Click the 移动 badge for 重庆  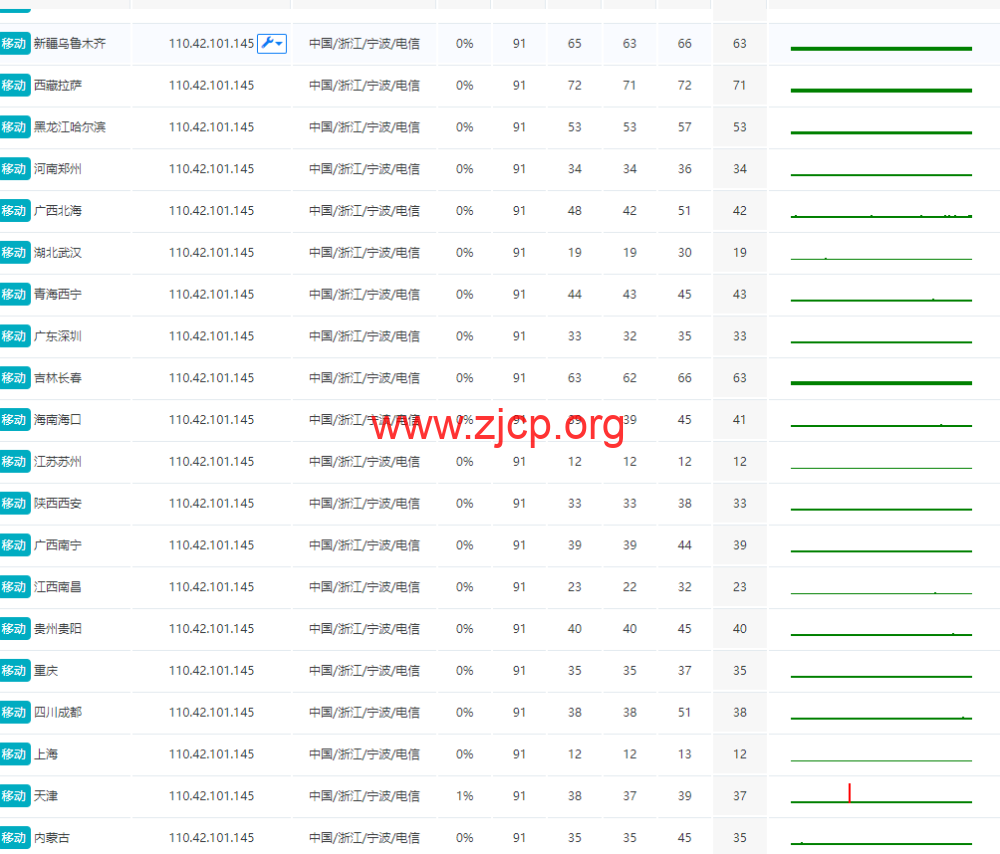click(x=14, y=670)
